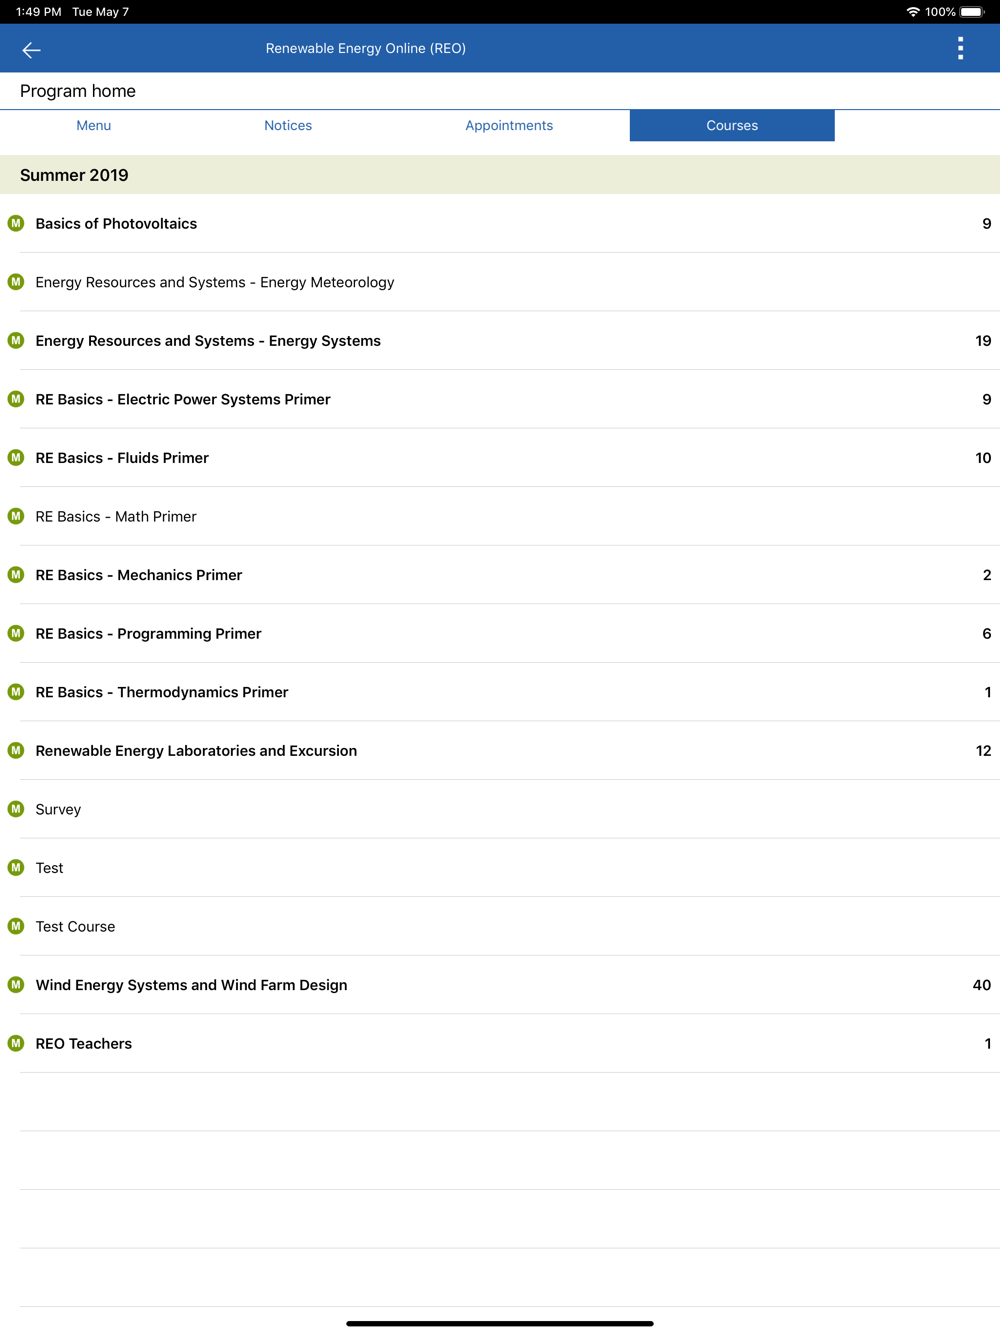1000x1334 pixels.
Task: Tap unread count 19 for Energy Systems
Action: (x=983, y=341)
